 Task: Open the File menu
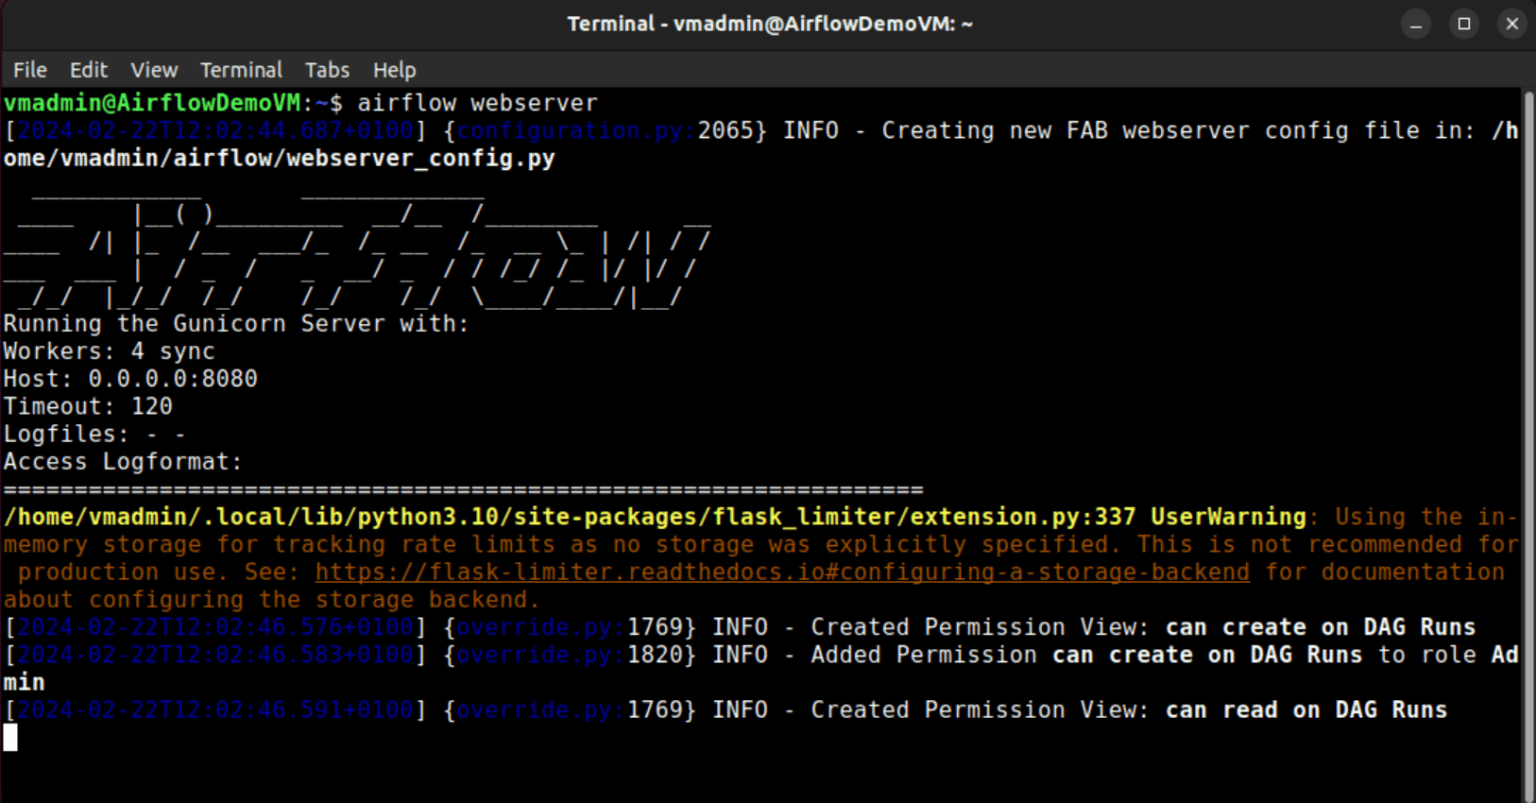coord(29,69)
